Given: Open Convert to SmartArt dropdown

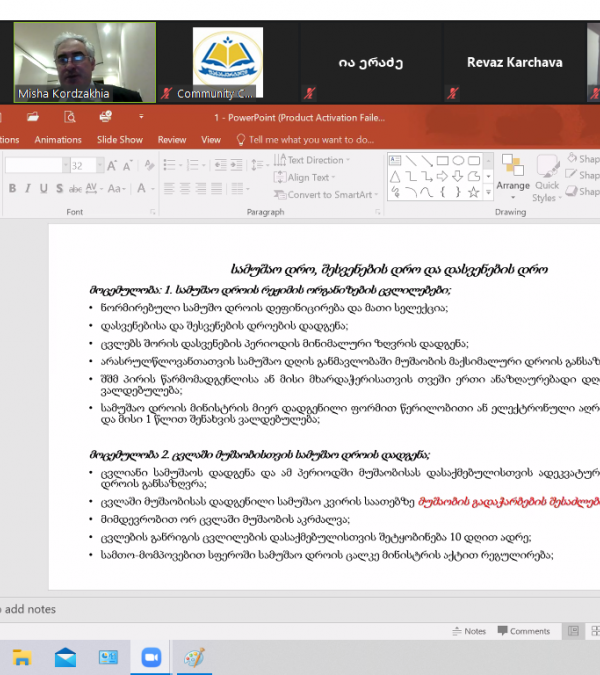Looking at the screenshot, I should [326, 195].
